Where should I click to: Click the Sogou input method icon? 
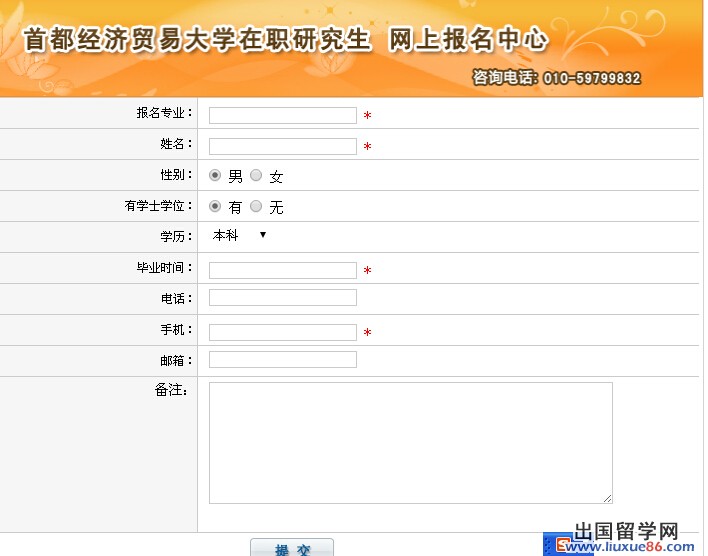click(562, 546)
